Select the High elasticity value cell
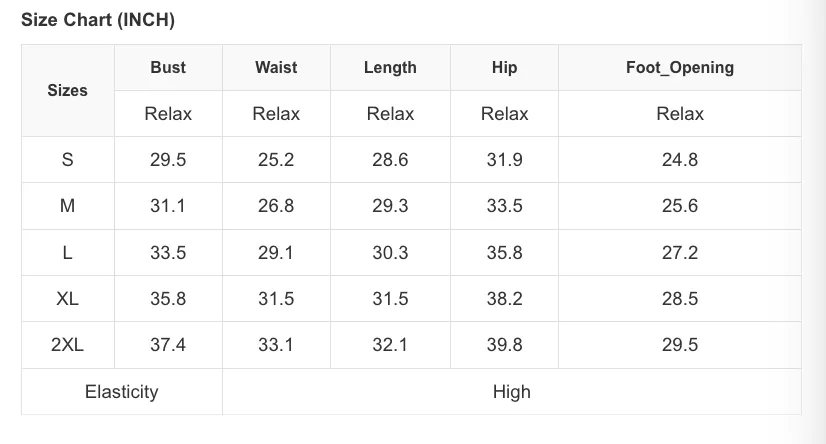The height and width of the screenshot is (444, 826). click(x=512, y=392)
